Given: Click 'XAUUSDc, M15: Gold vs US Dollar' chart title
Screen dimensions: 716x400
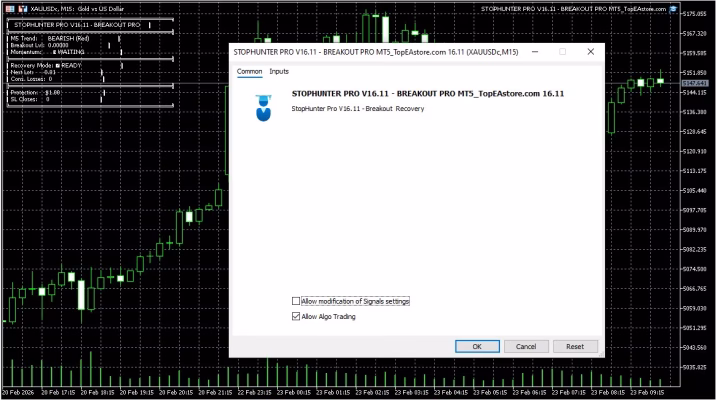Looking at the screenshot, I should pos(77,9).
